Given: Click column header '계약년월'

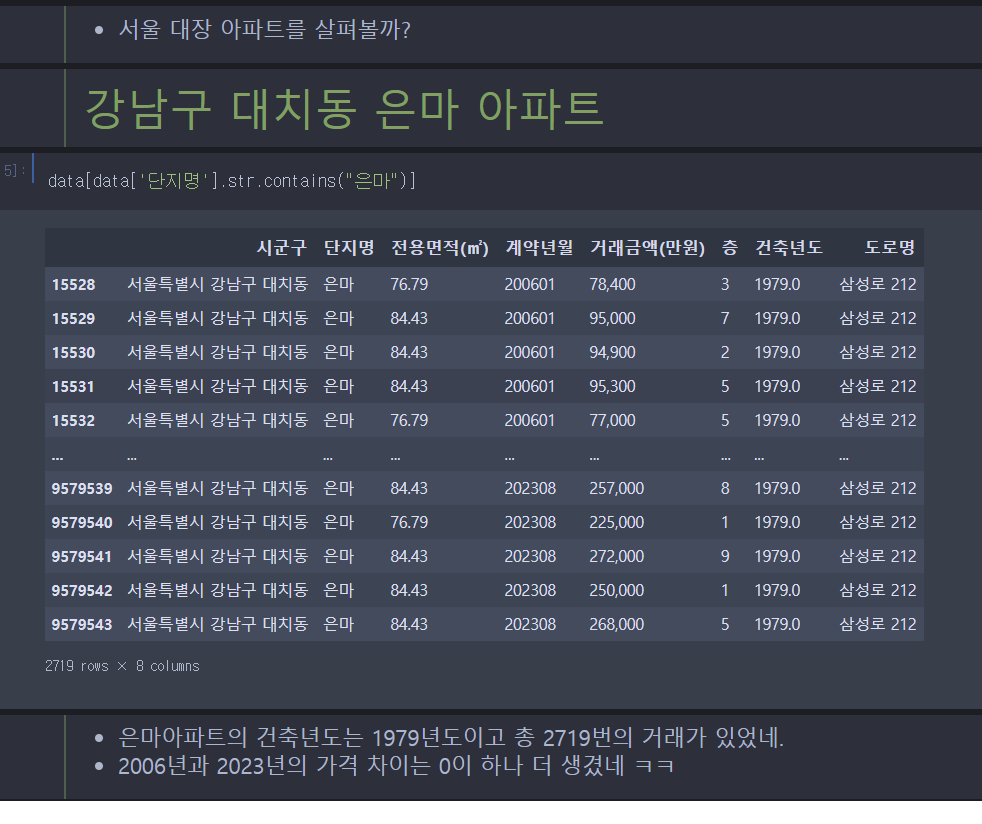Looking at the screenshot, I should coord(539,248).
